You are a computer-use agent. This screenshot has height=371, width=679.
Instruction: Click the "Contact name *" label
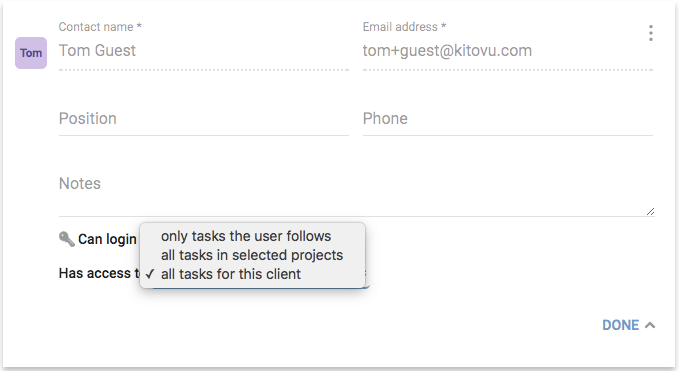pos(100,27)
